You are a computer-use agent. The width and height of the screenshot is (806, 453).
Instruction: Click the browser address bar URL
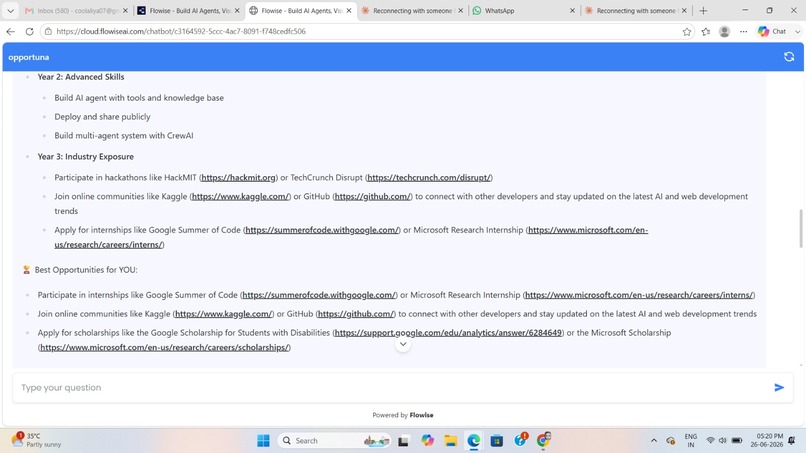coord(181,31)
